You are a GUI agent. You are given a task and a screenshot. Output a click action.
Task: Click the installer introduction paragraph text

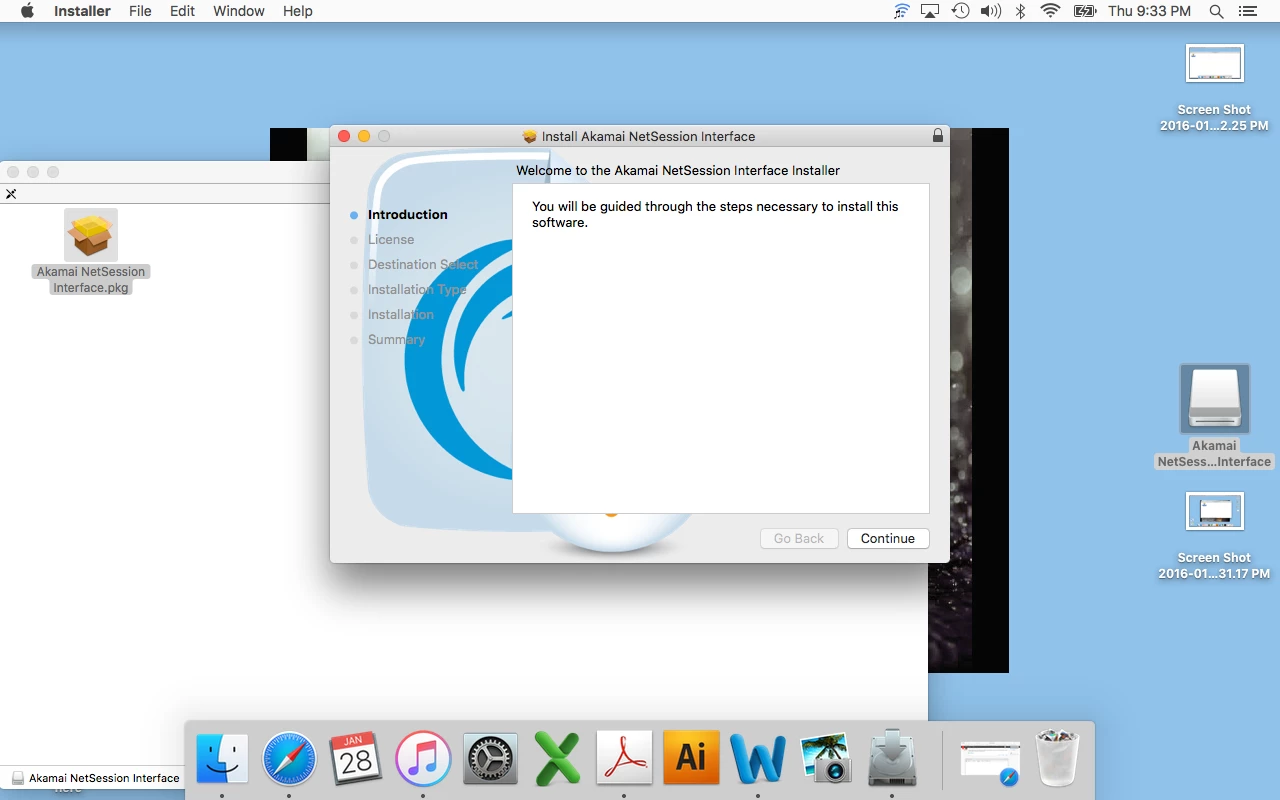(715, 214)
